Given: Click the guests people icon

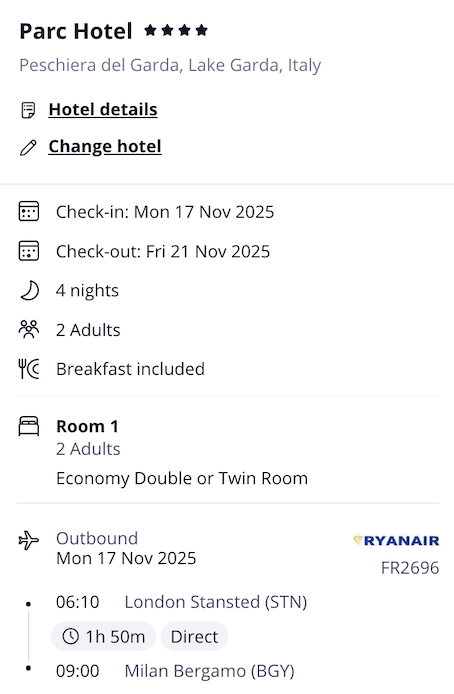Looking at the screenshot, I should pos(29,329).
